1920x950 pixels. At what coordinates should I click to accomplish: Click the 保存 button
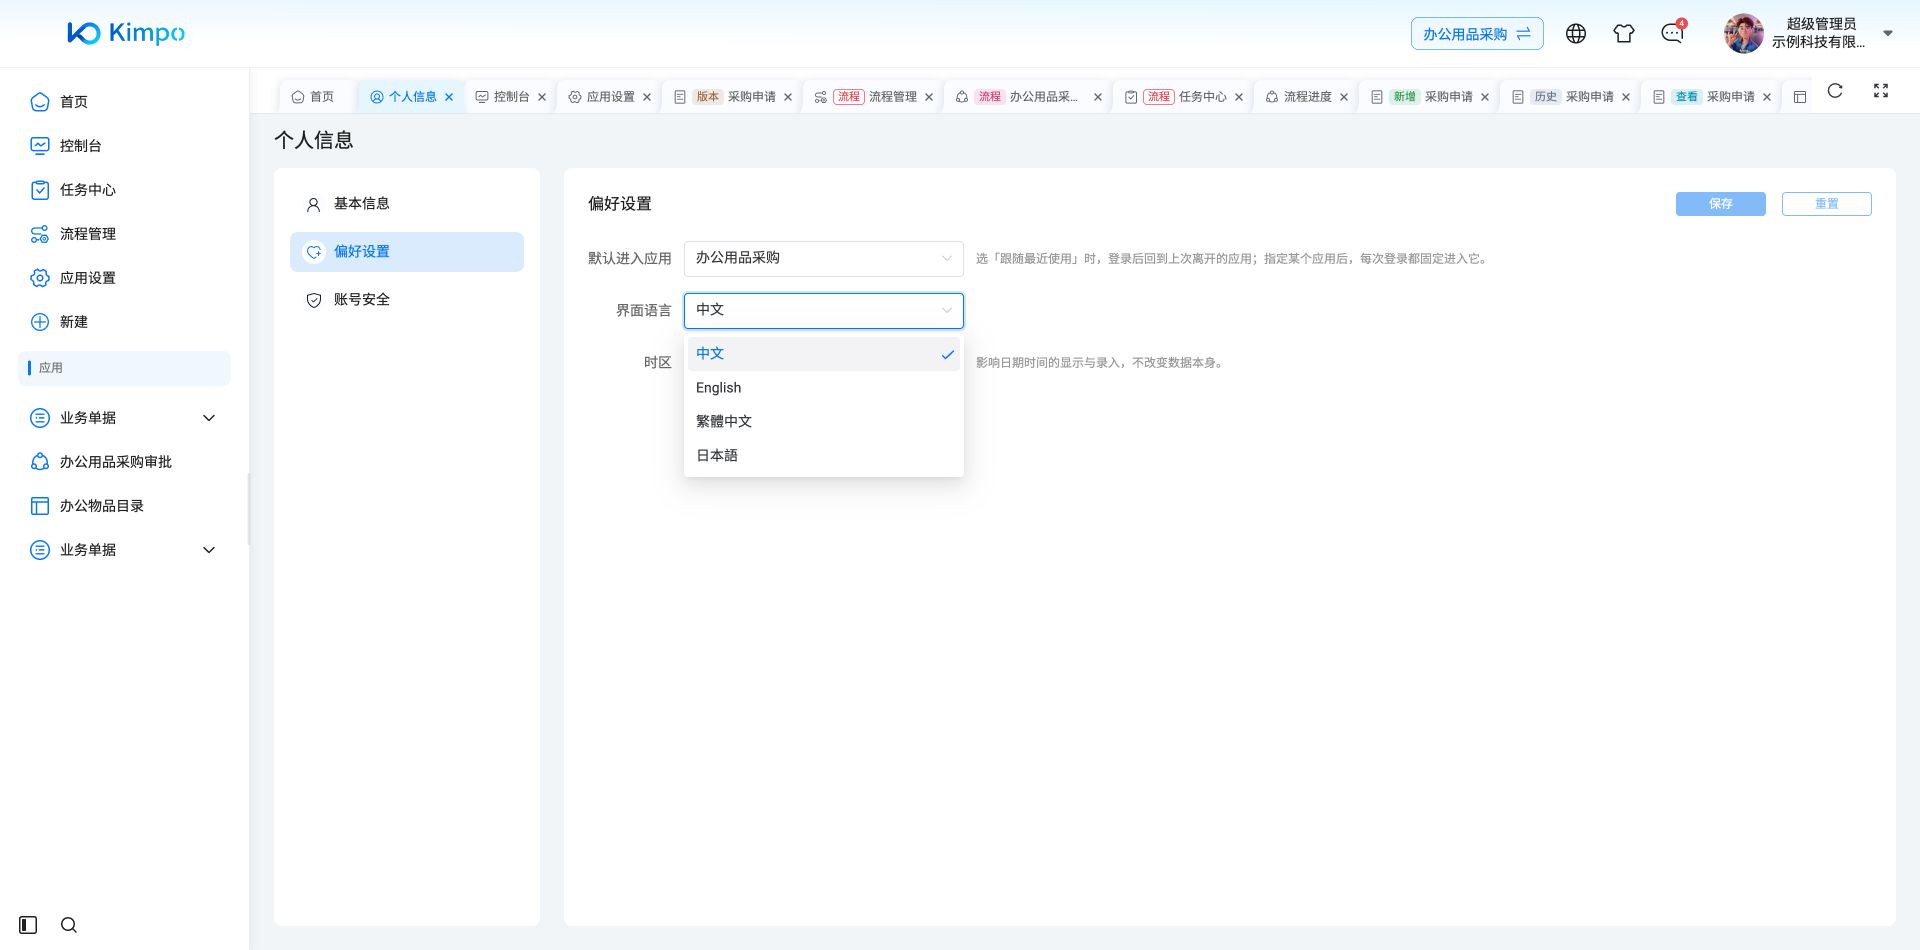(x=1721, y=204)
